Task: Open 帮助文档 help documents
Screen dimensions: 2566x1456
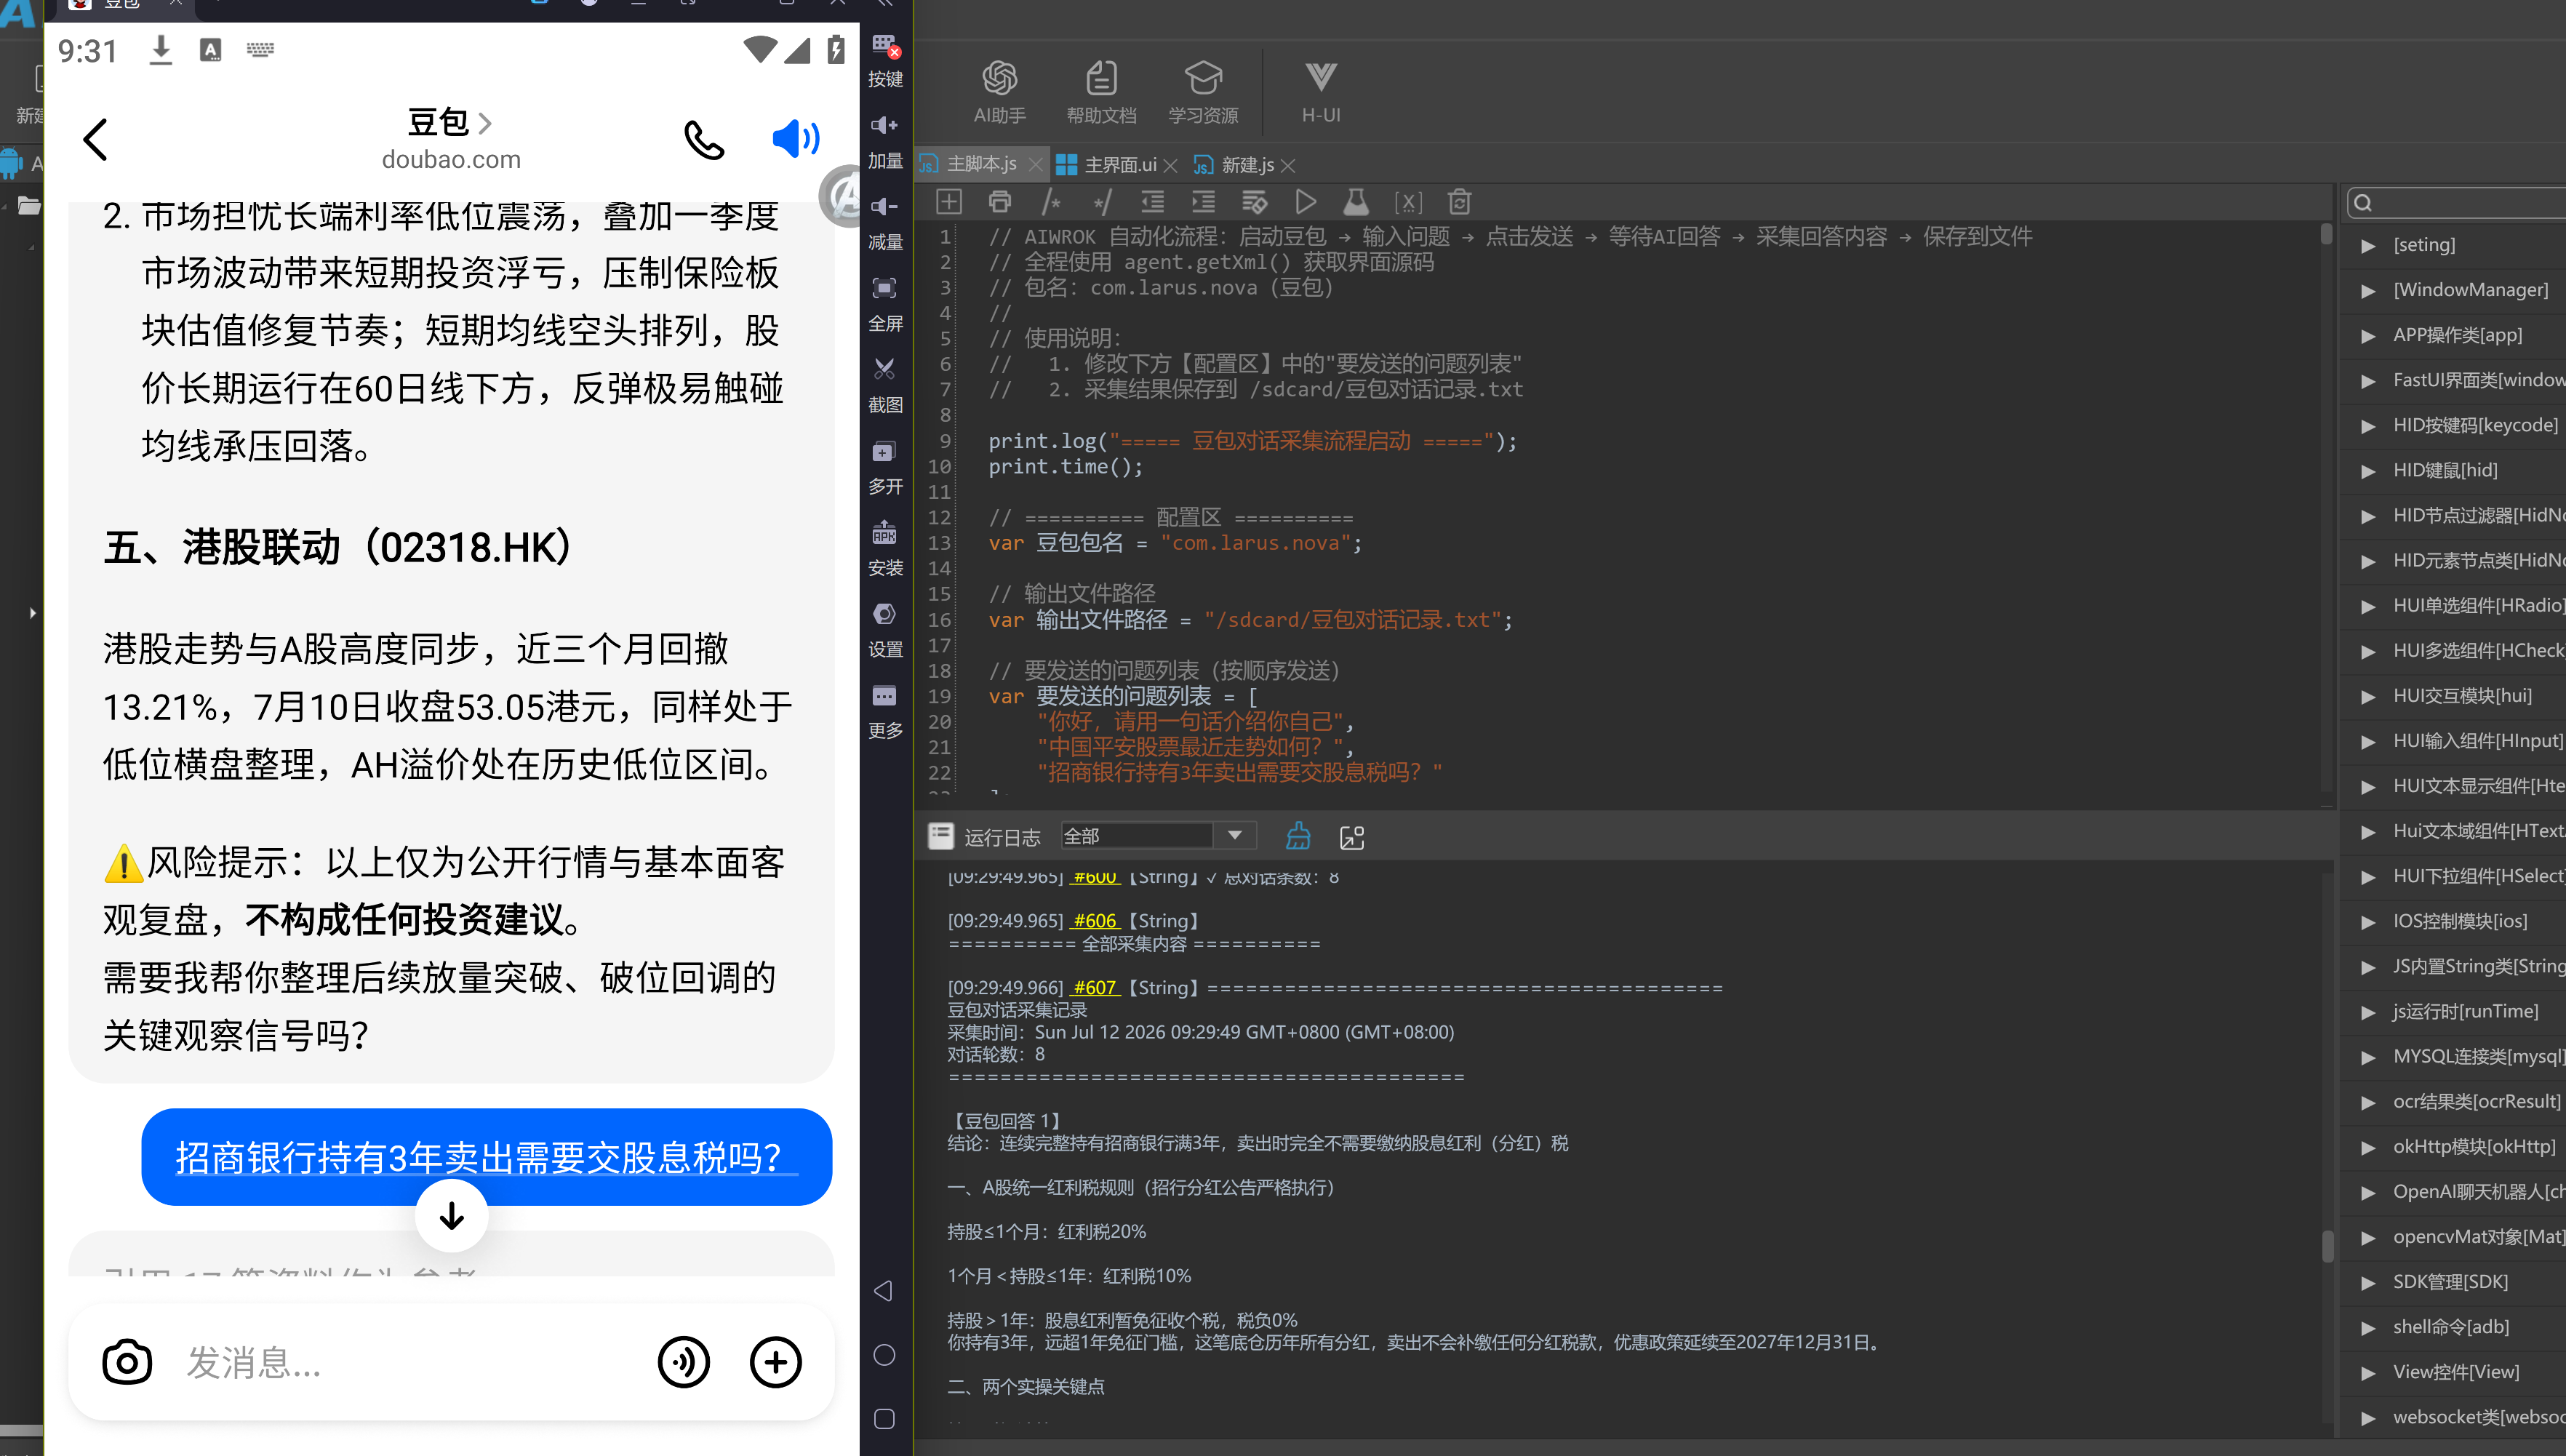Action: coord(1101,92)
